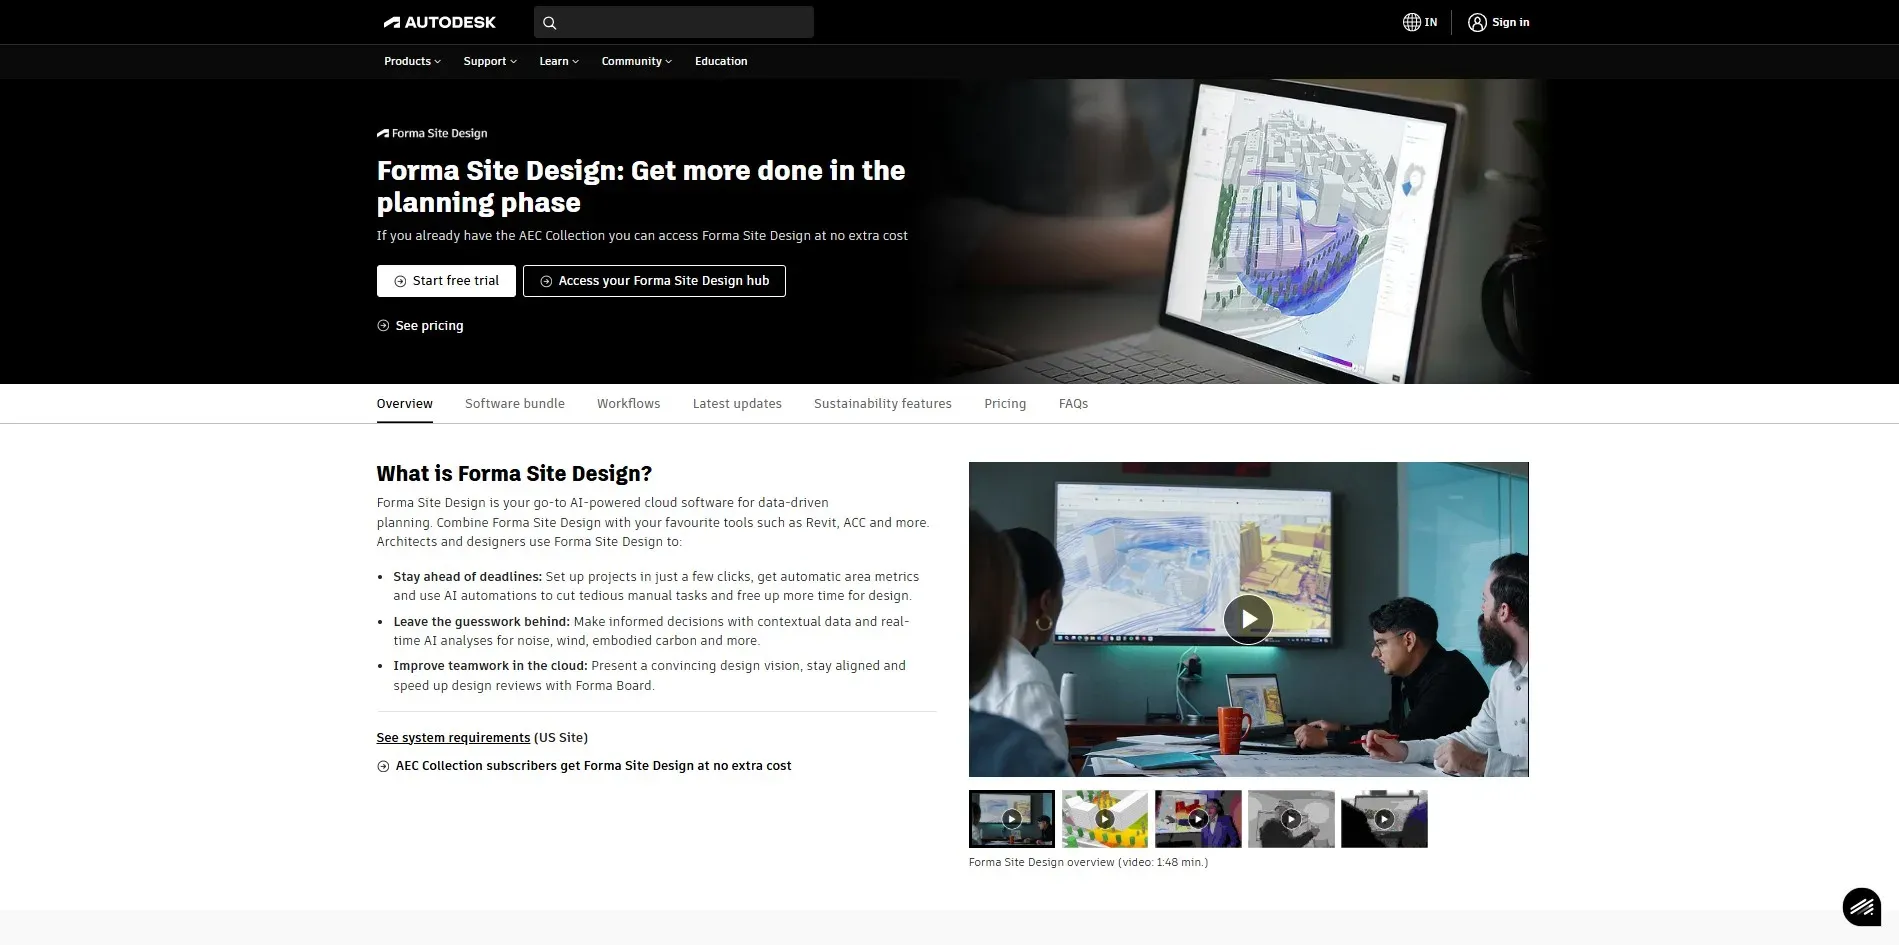Image resolution: width=1899 pixels, height=945 pixels.
Task: Expand the Products menu
Action: [x=410, y=61]
